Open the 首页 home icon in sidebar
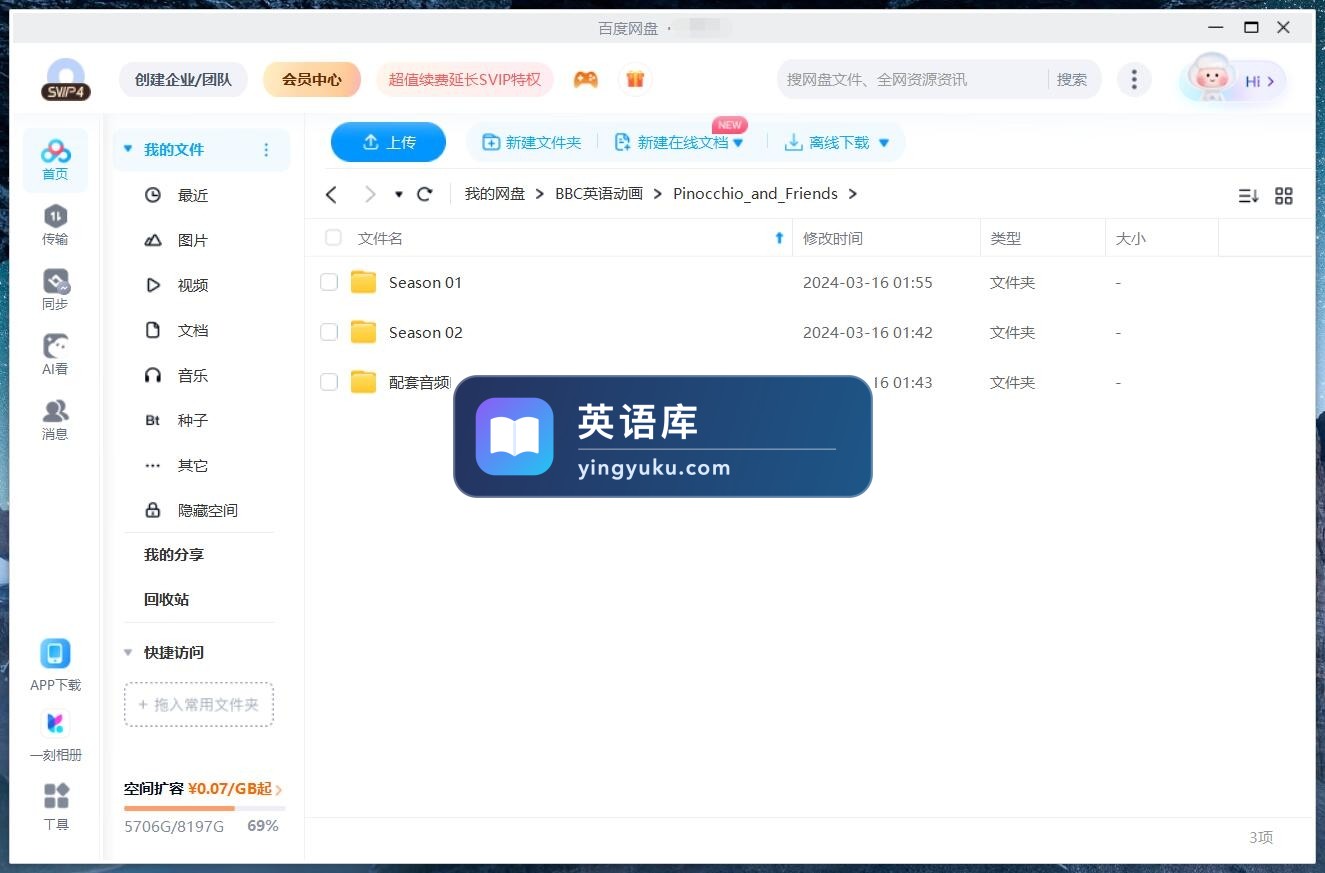 (x=55, y=160)
